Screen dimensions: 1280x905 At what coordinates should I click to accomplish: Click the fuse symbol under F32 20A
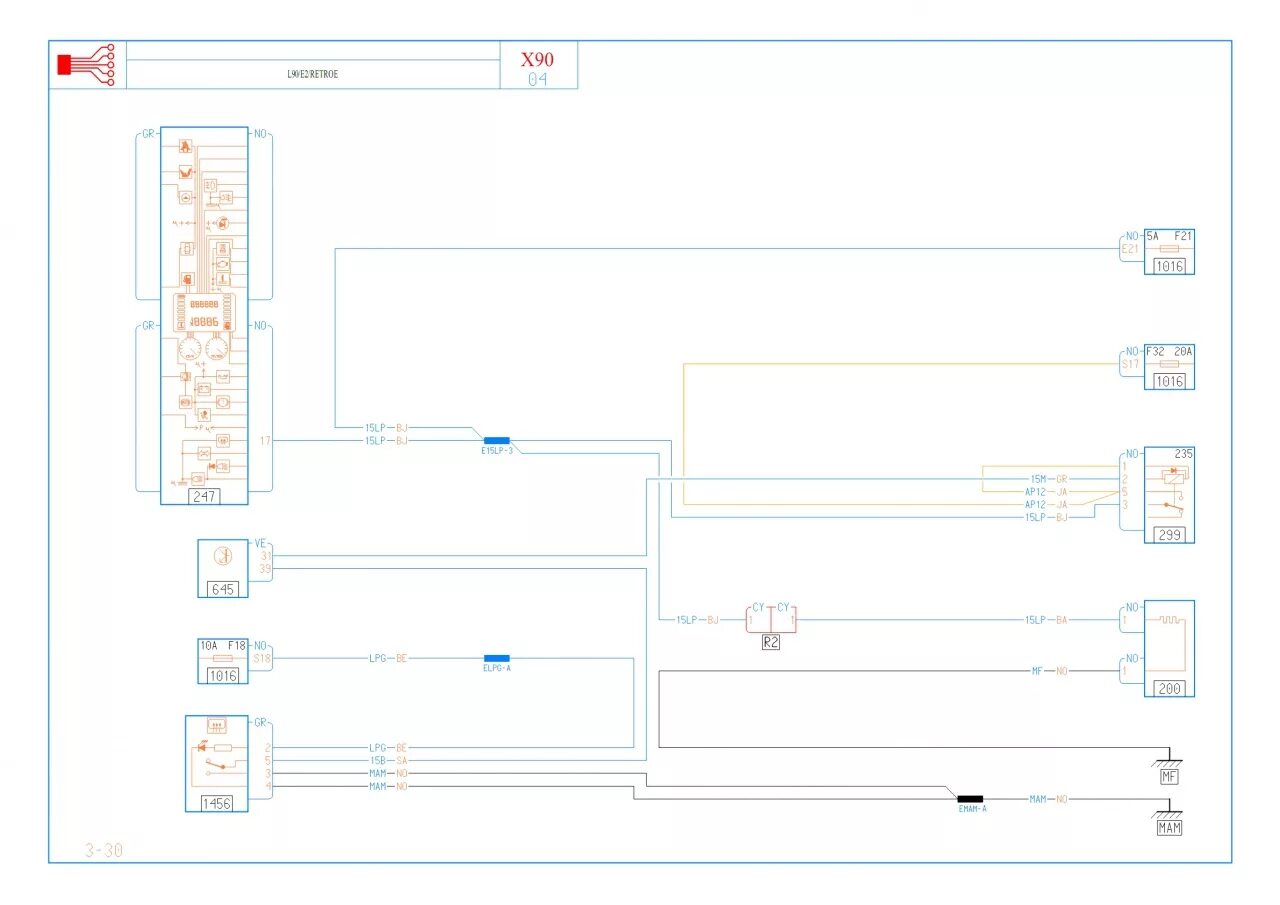(1169, 365)
